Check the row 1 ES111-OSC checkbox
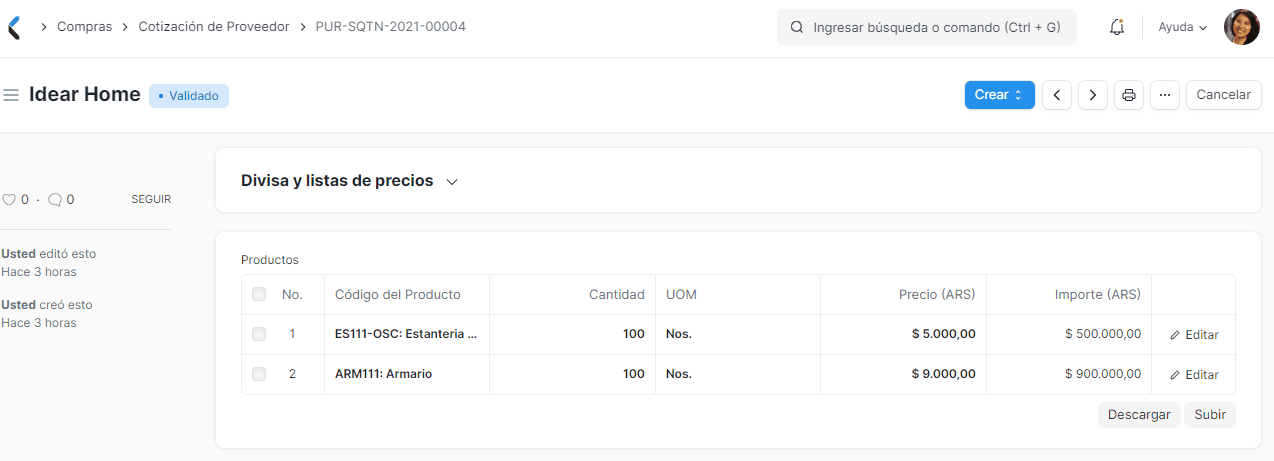The width and height of the screenshot is (1274, 461). [259, 334]
